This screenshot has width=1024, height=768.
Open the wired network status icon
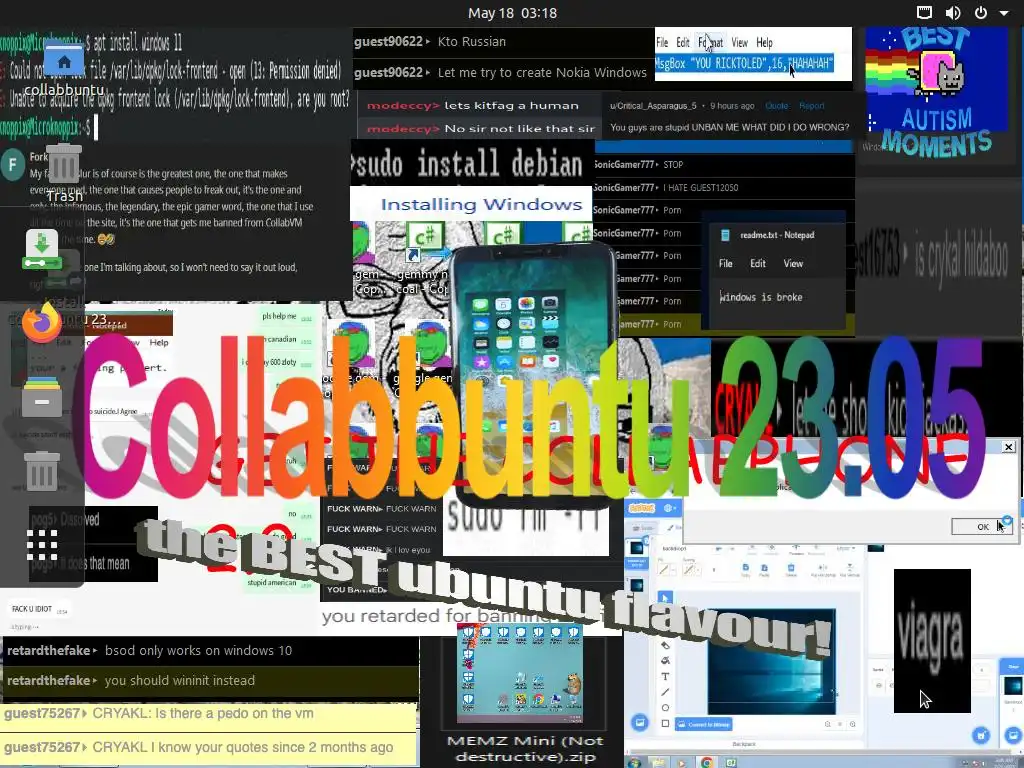coord(924,12)
